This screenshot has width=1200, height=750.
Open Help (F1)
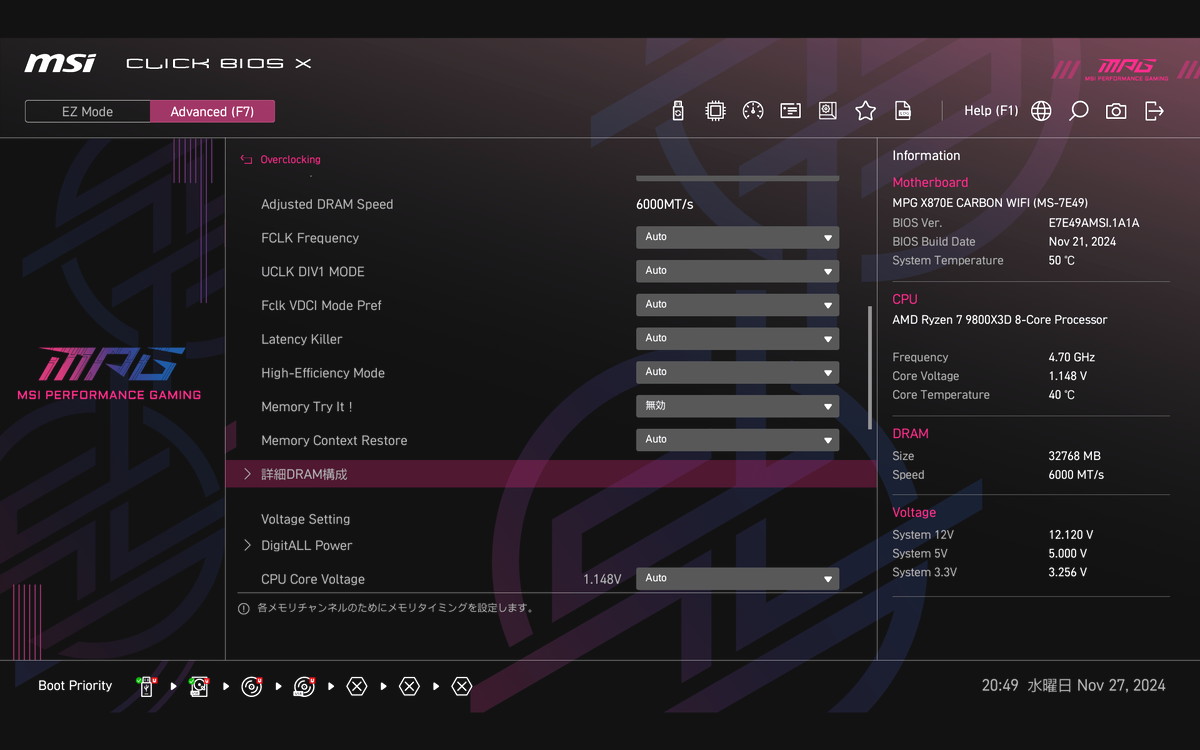991,111
